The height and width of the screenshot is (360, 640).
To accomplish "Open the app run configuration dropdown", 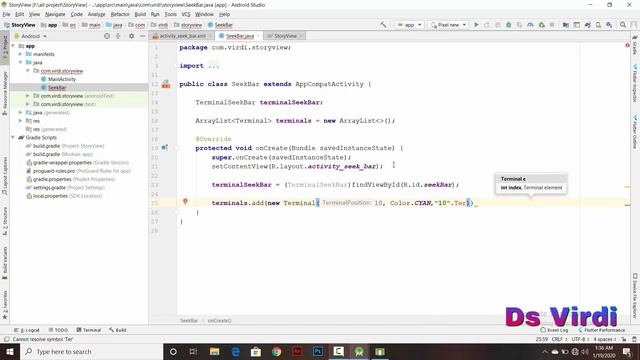I will click(409, 25).
